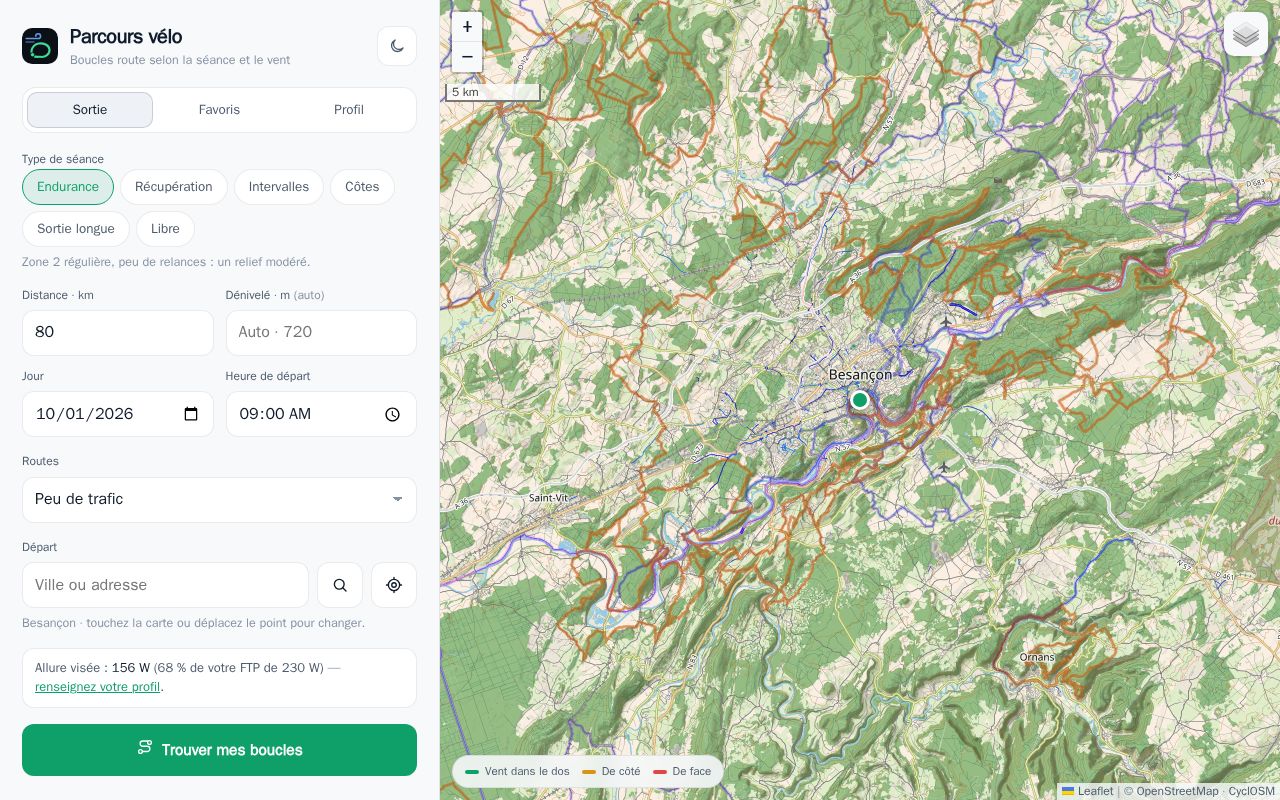
Task: Click the Distance km input field
Action: 118,333
